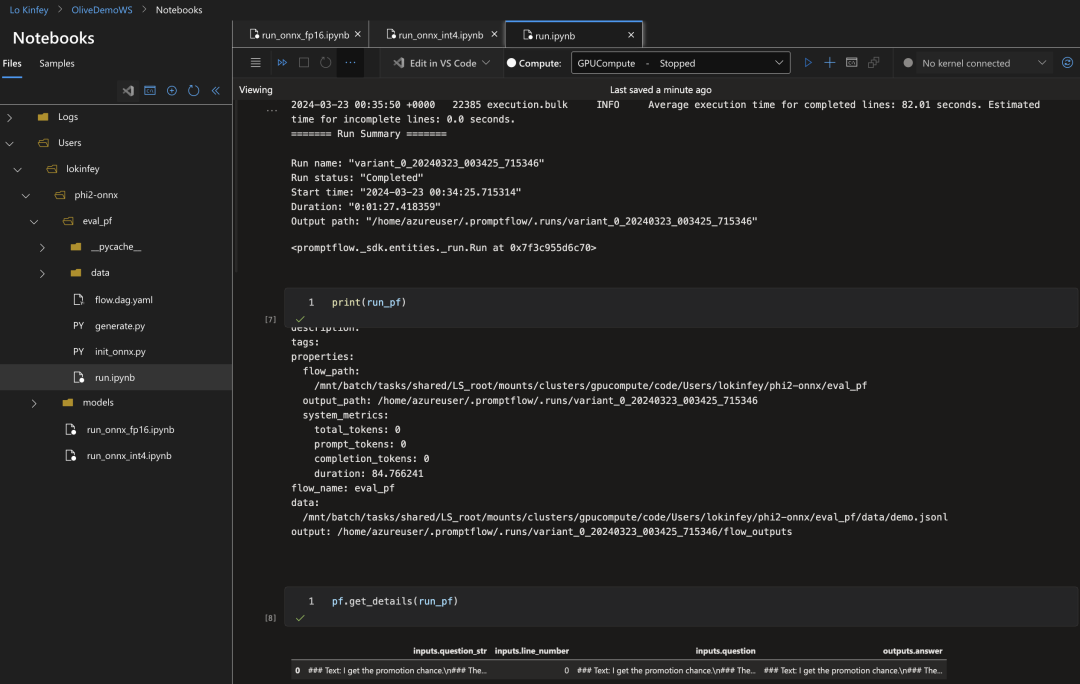Refresh the file explorer tree

[194, 90]
